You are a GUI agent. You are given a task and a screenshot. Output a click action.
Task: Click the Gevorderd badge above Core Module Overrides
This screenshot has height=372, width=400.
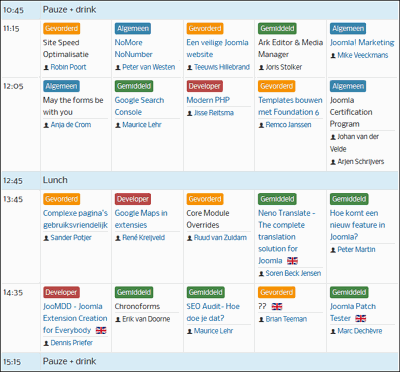coord(205,199)
